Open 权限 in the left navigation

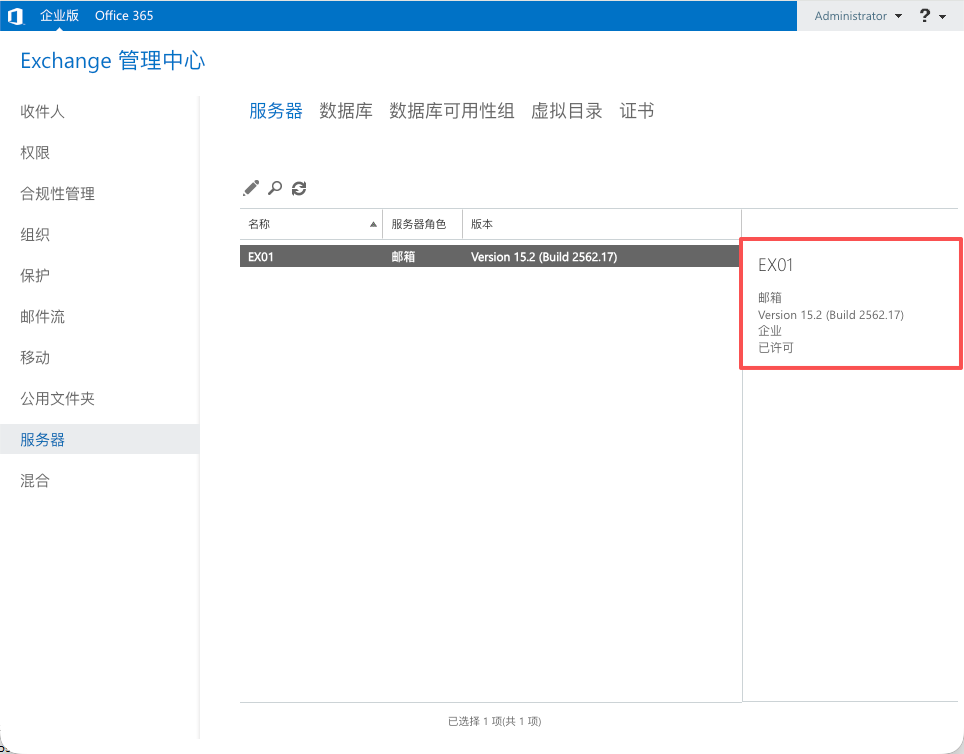[35, 153]
